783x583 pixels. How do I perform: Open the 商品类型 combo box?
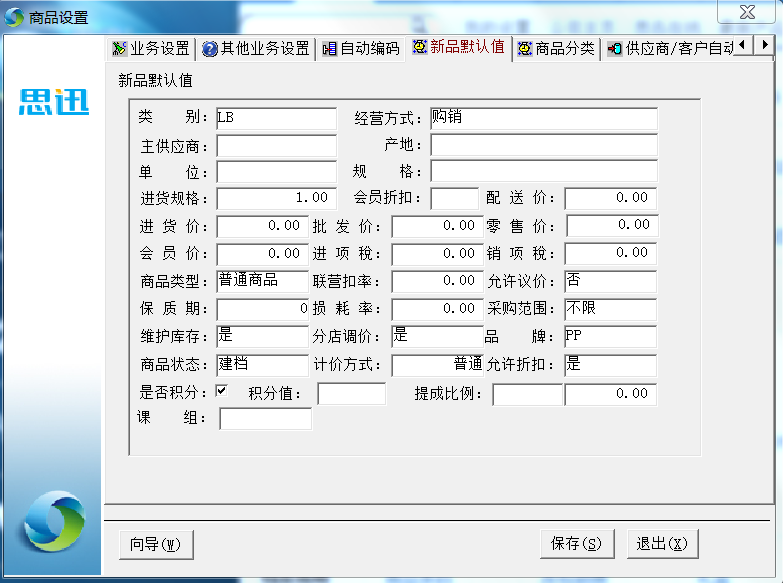(262, 282)
